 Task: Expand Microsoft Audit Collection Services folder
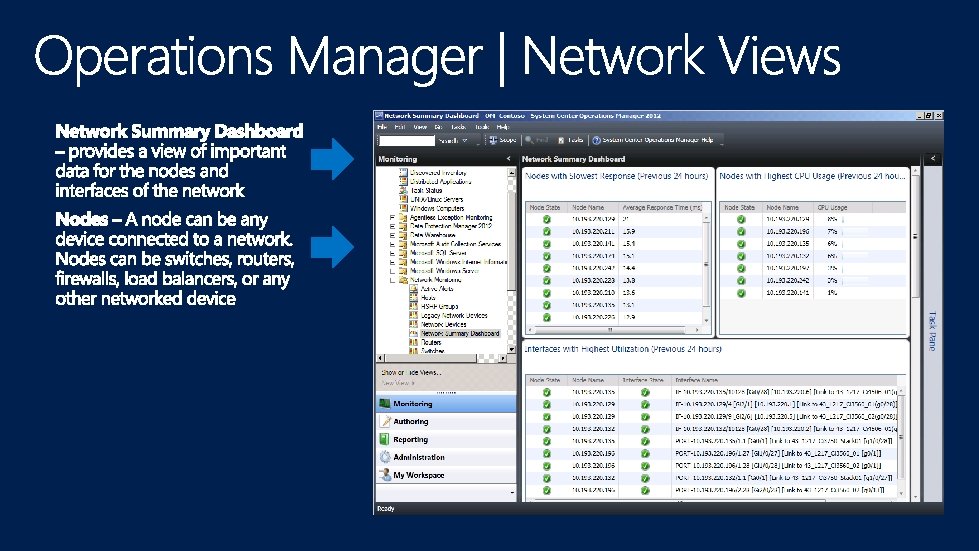393,244
